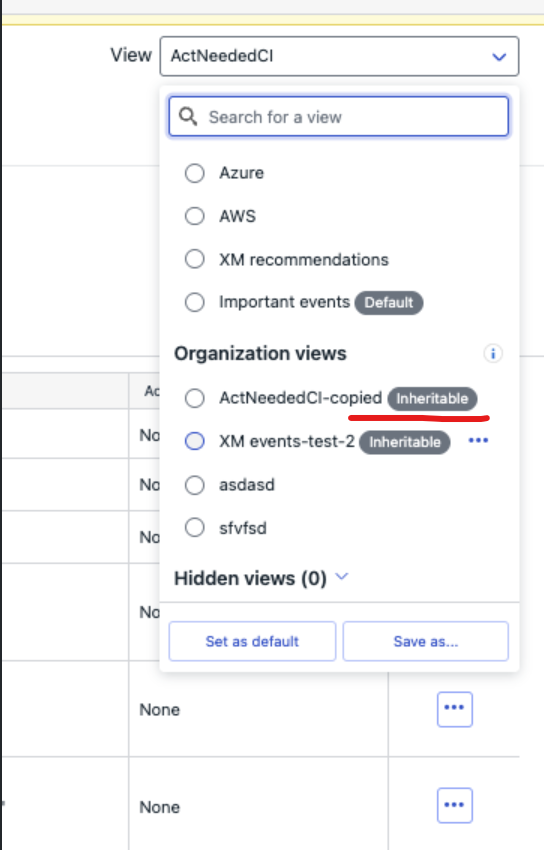Click the magnifier icon in the search box
544x850 pixels.
click(188, 117)
